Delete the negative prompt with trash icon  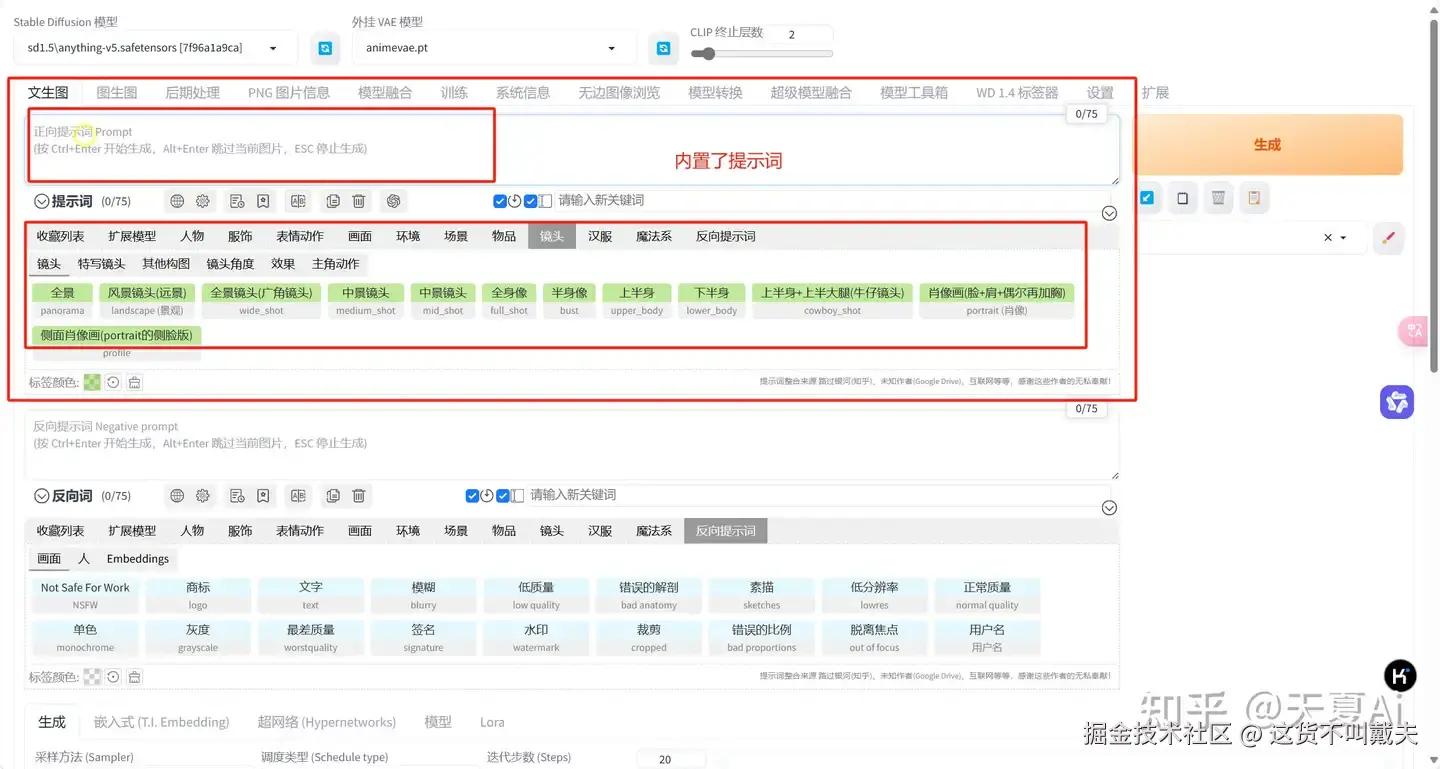click(x=359, y=495)
